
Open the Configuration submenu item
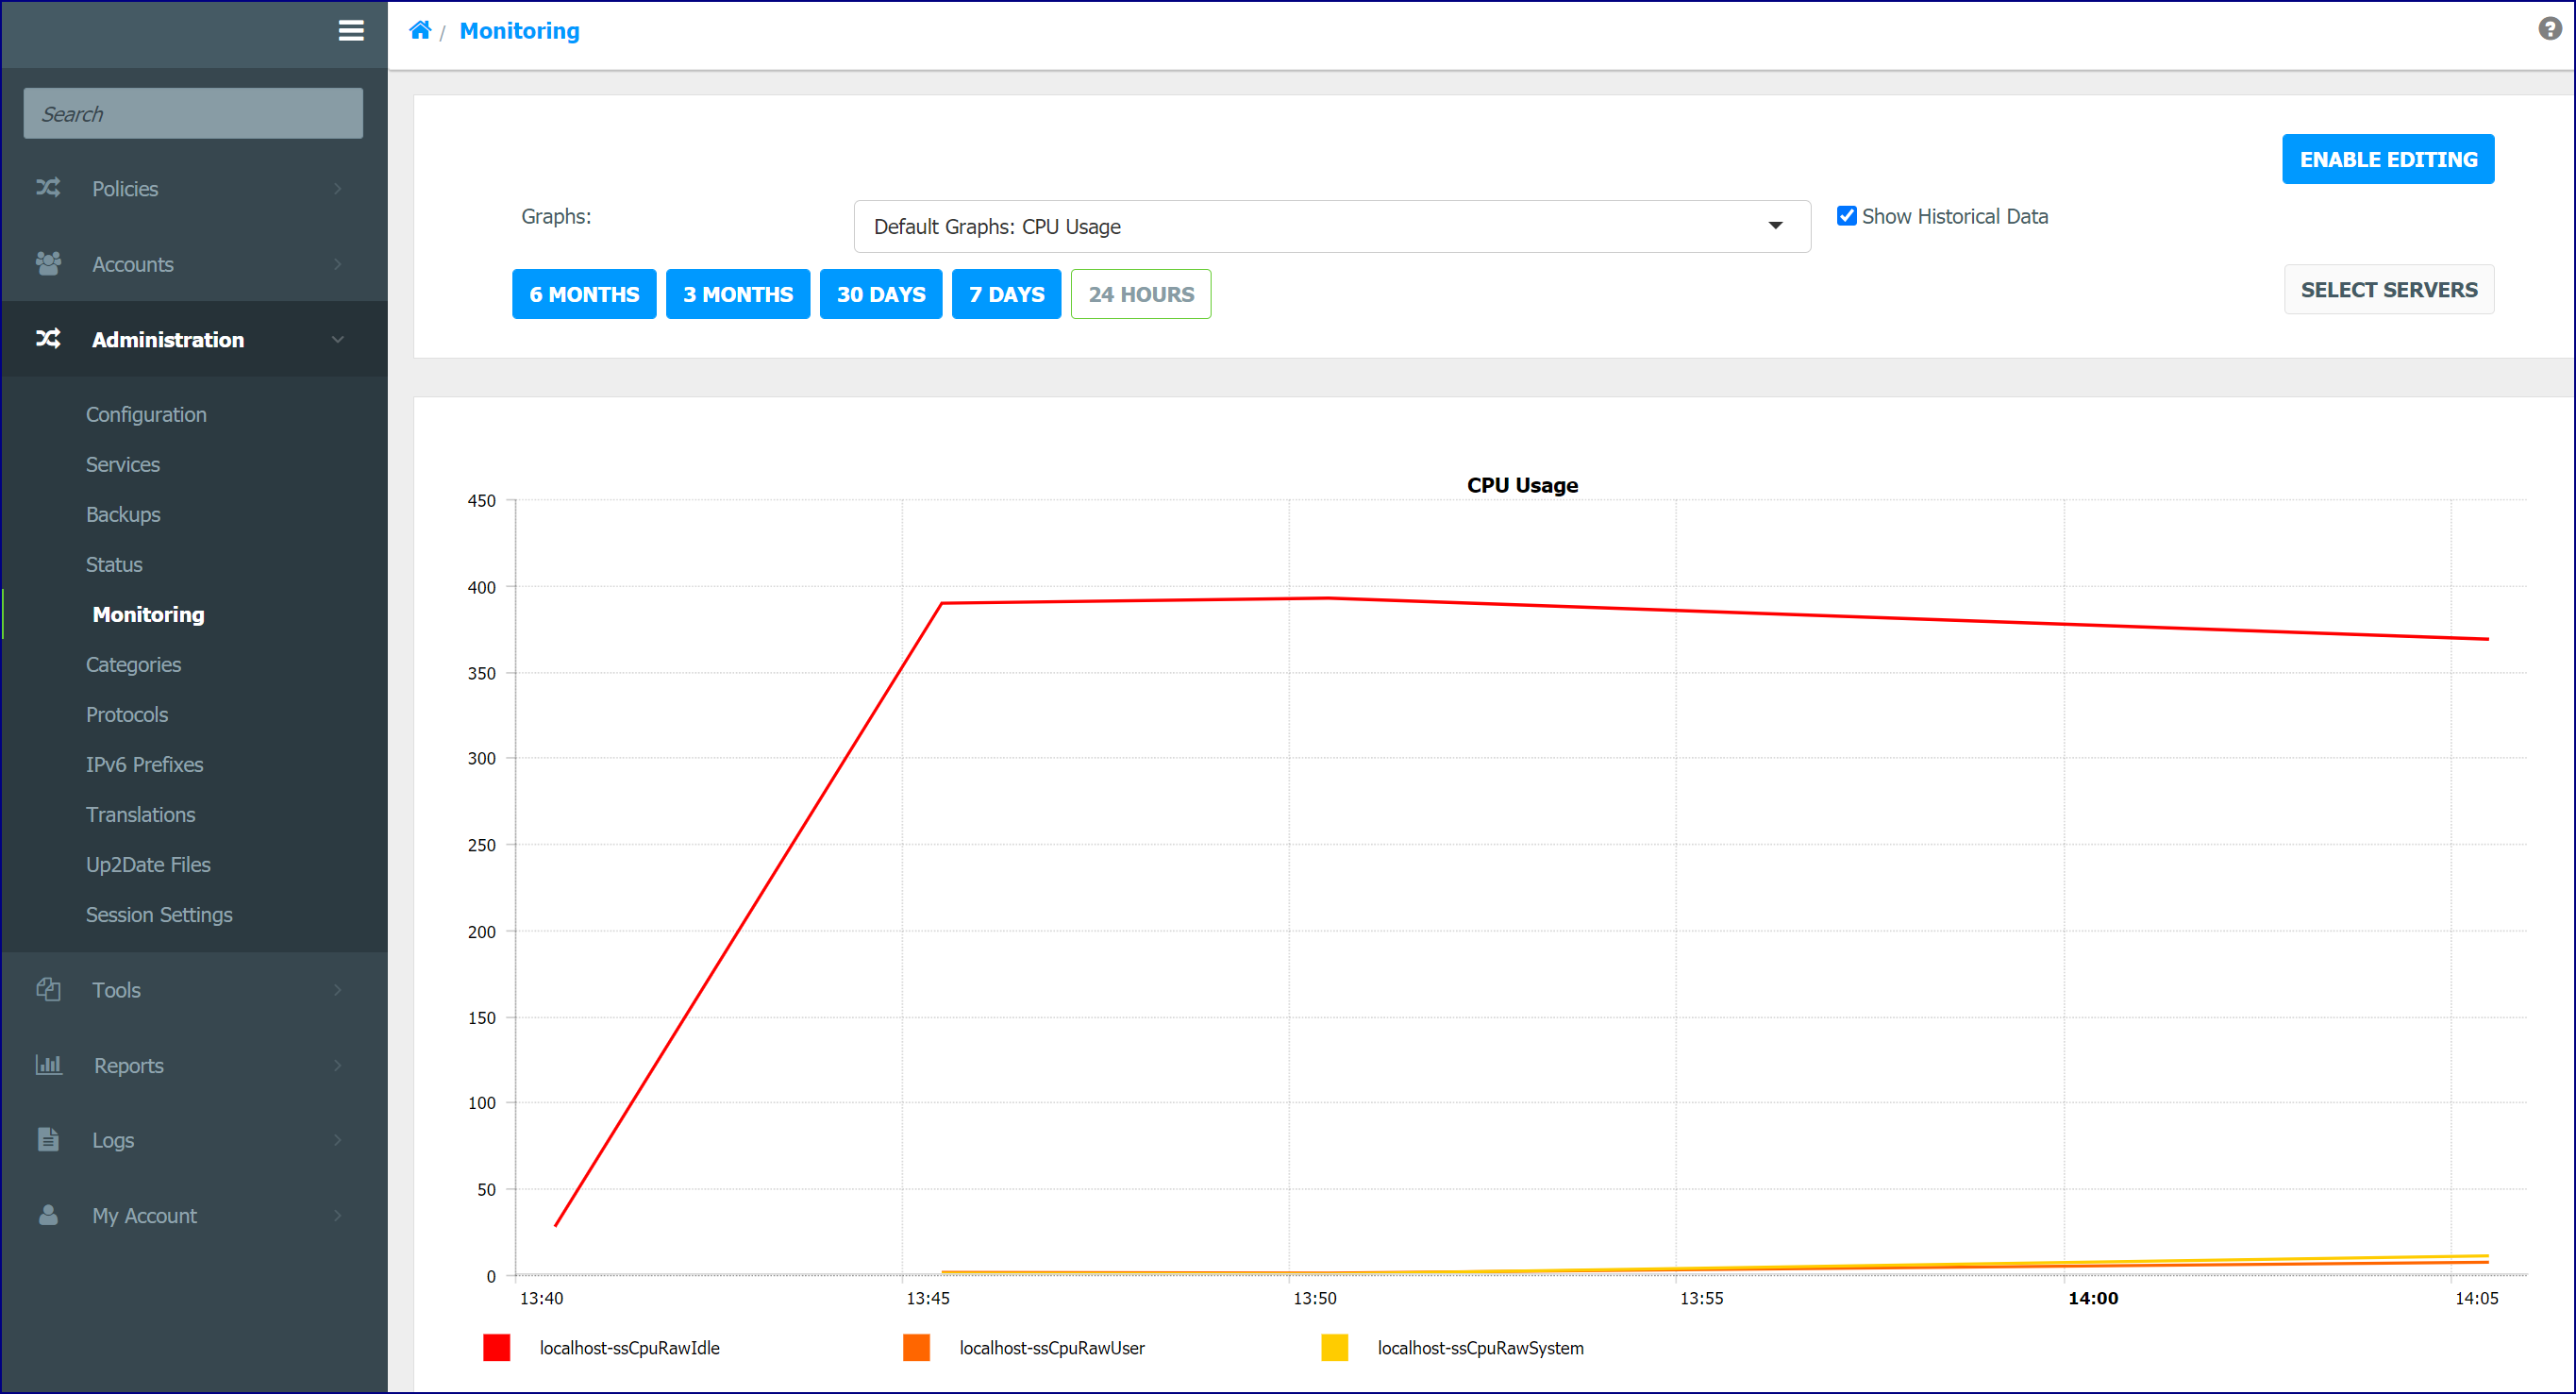pyautogui.click(x=146, y=414)
